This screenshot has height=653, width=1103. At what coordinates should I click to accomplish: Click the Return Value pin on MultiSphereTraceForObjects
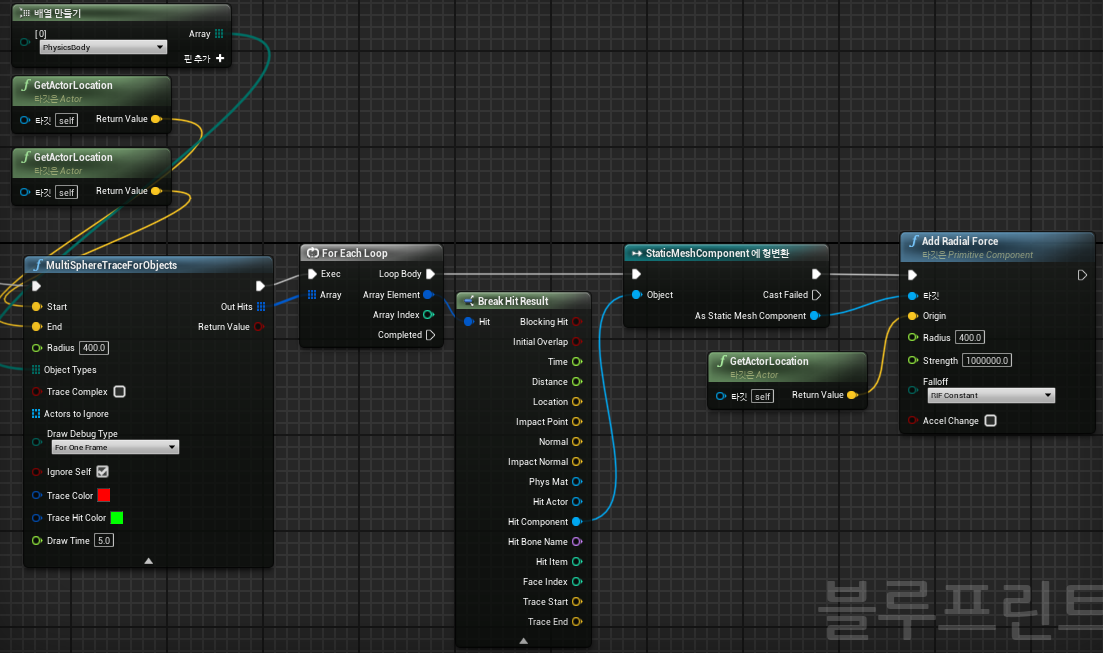(259, 326)
